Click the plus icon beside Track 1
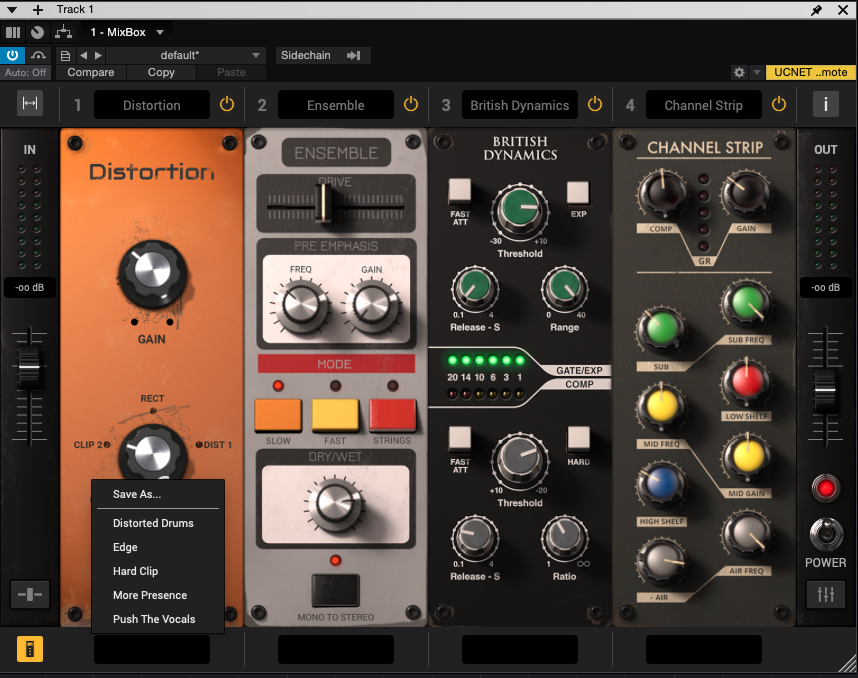This screenshot has height=678, width=858. (x=38, y=10)
